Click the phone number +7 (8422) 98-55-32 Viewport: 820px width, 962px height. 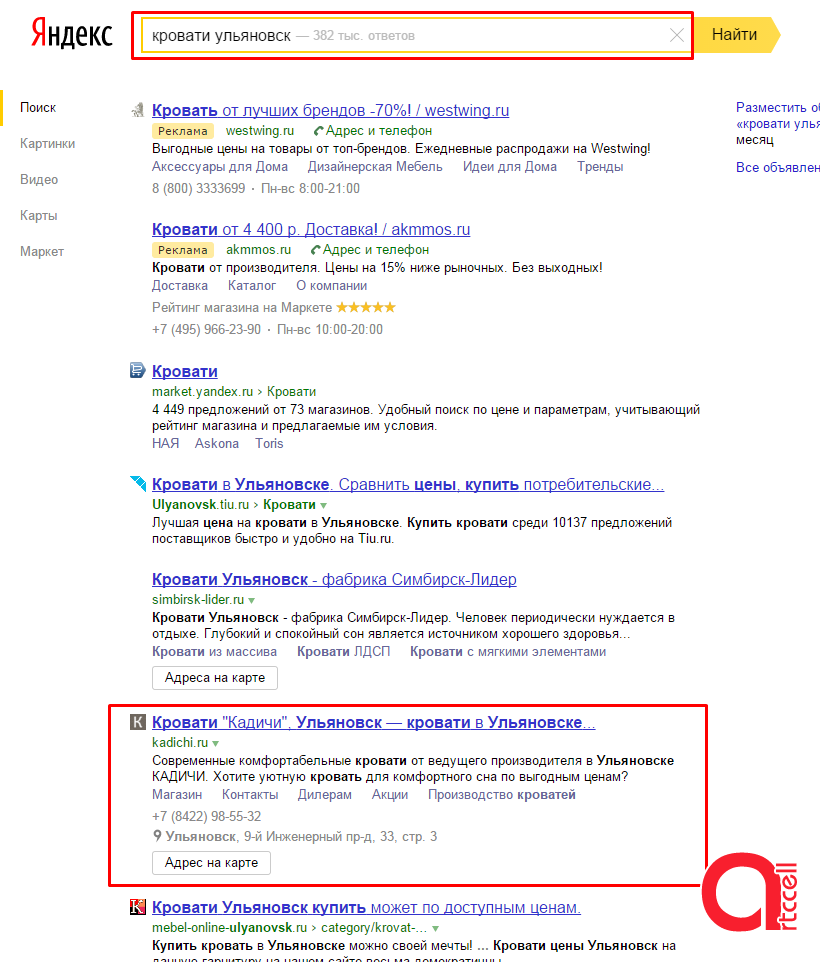tap(207, 816)
